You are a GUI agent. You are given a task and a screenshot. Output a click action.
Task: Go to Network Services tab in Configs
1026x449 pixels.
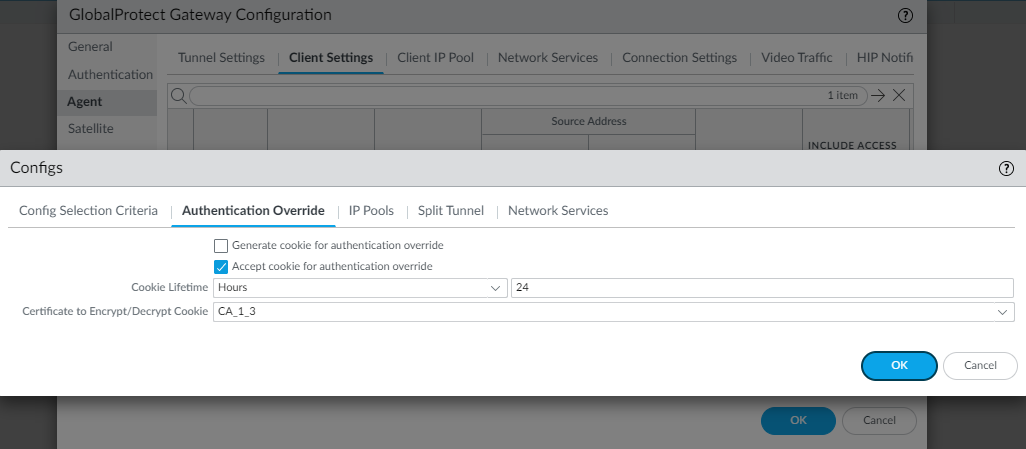pyautogui.click(x=558, y=211)
